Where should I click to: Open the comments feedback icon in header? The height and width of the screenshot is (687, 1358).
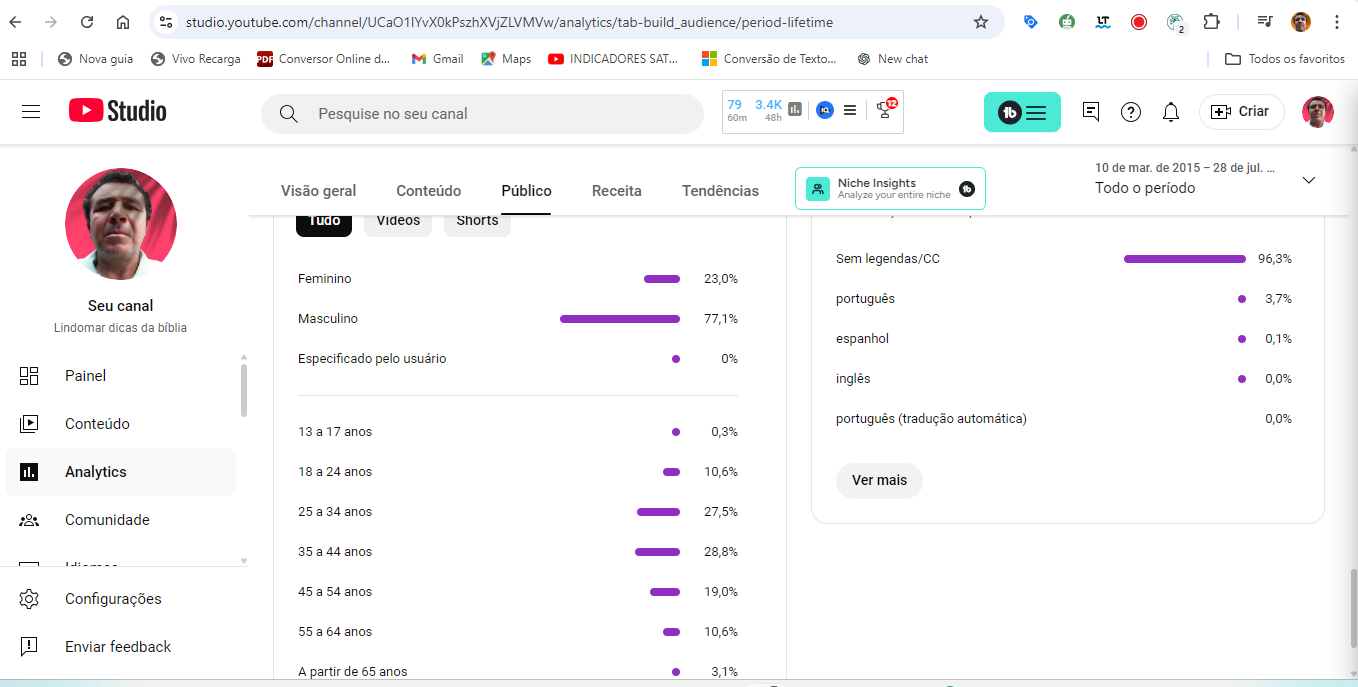[x=1091, y=112]
